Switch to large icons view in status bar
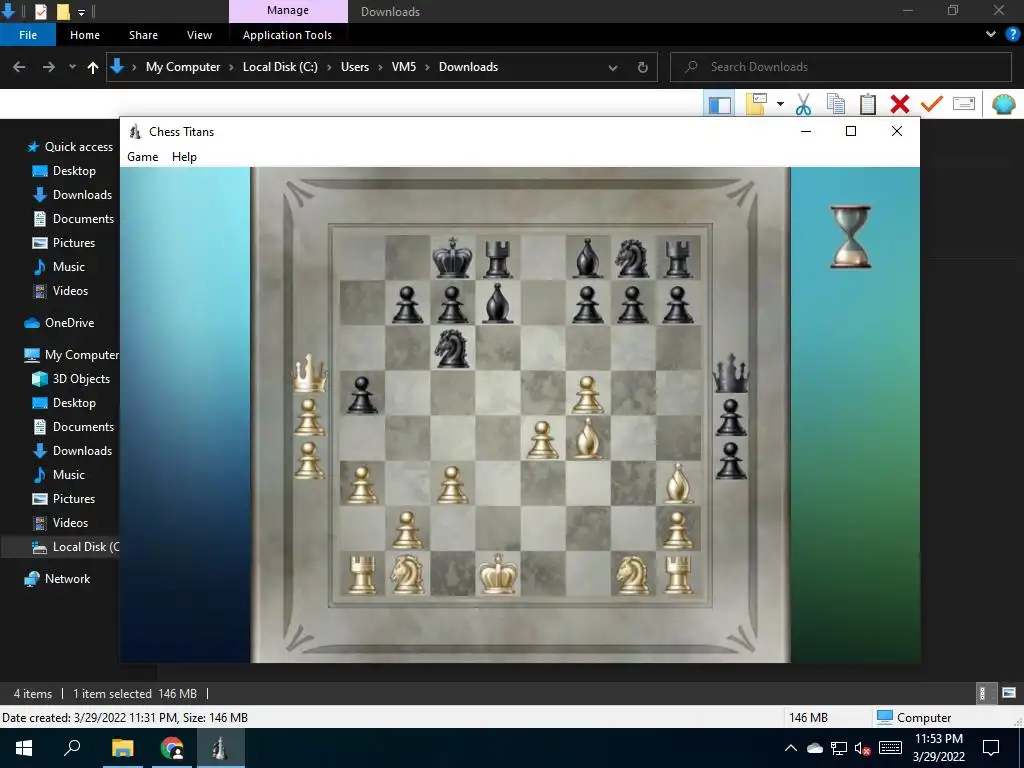The width and height of the screenshot is (1024, 768). [1008, 693]
